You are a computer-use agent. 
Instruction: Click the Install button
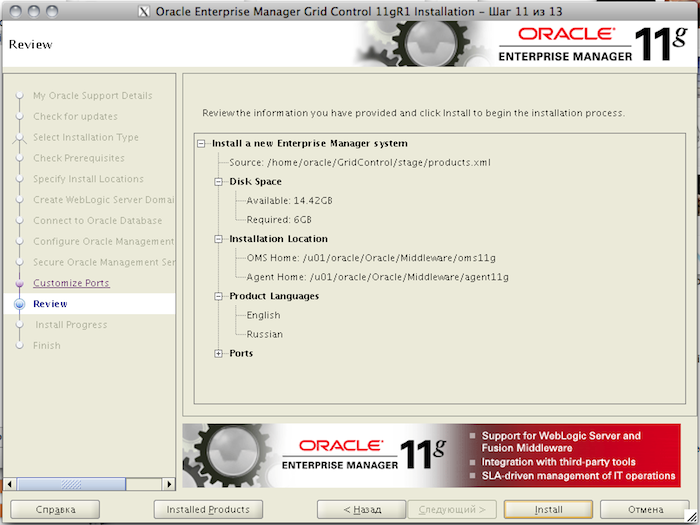coord(548,509)
